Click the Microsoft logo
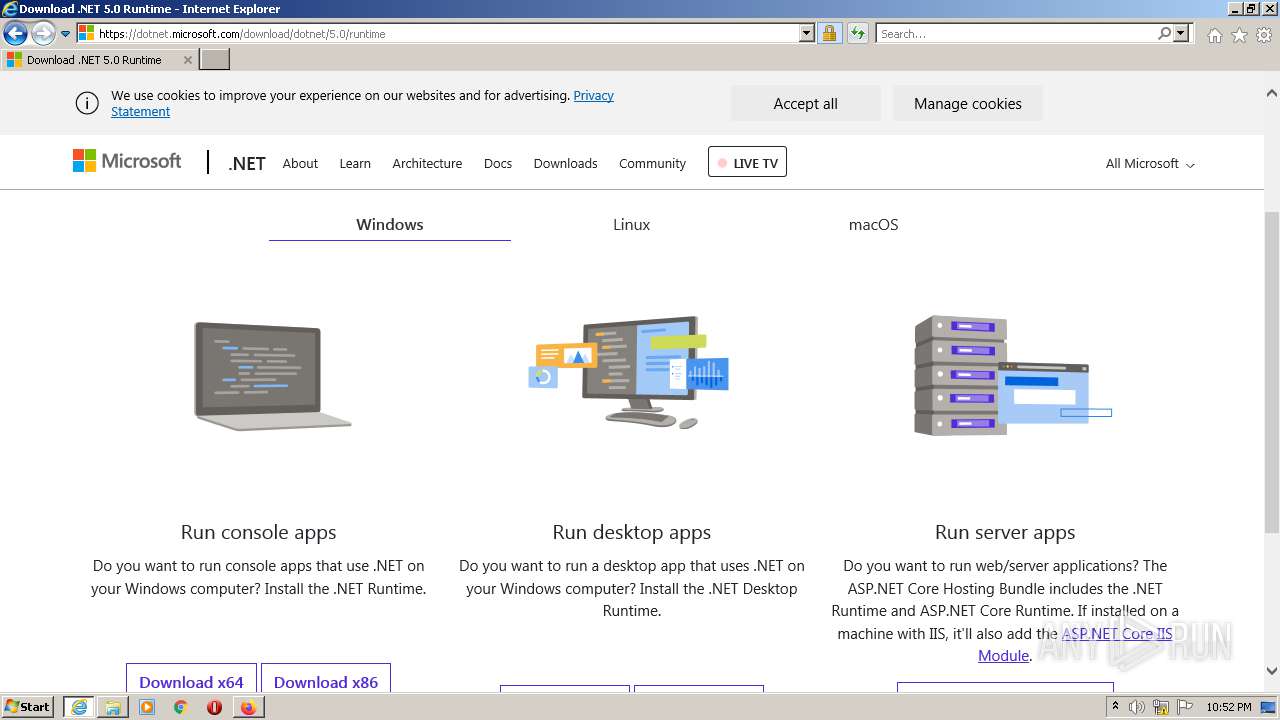Image resolution: width=1280 pixels, height=720 pixels. (x=127, y=161)
